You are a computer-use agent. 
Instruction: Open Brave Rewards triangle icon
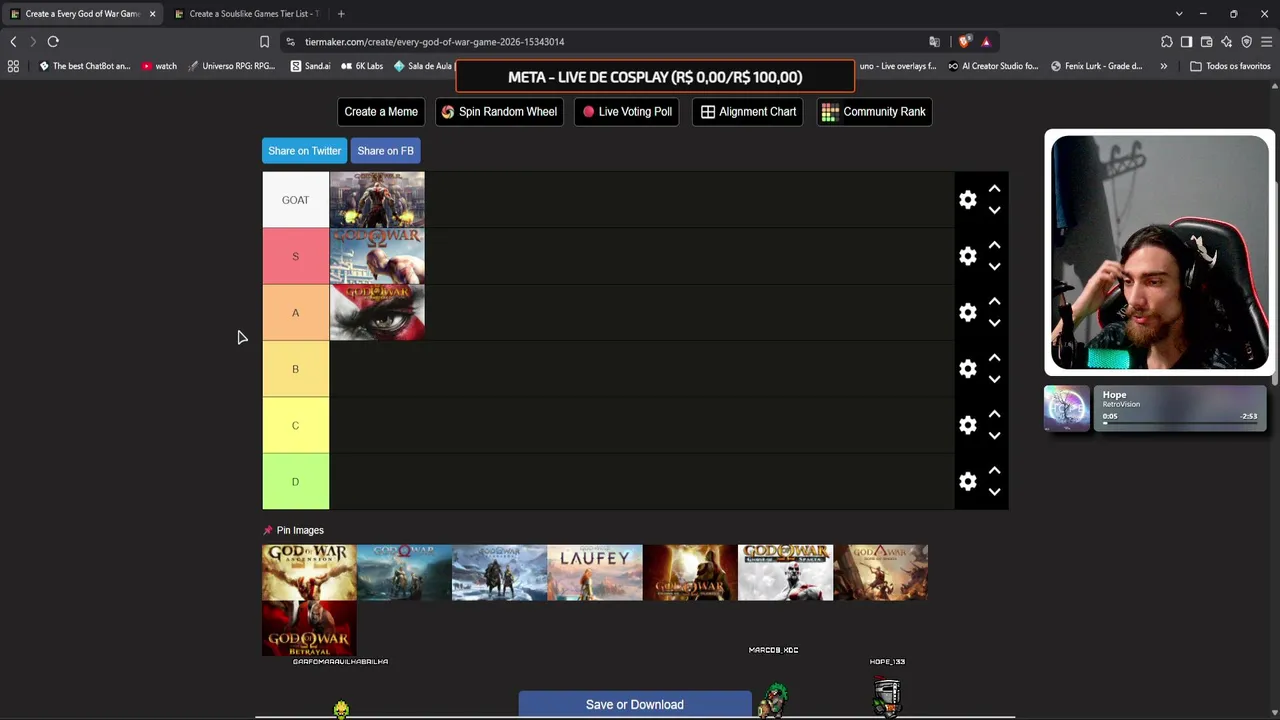point(986,42)
